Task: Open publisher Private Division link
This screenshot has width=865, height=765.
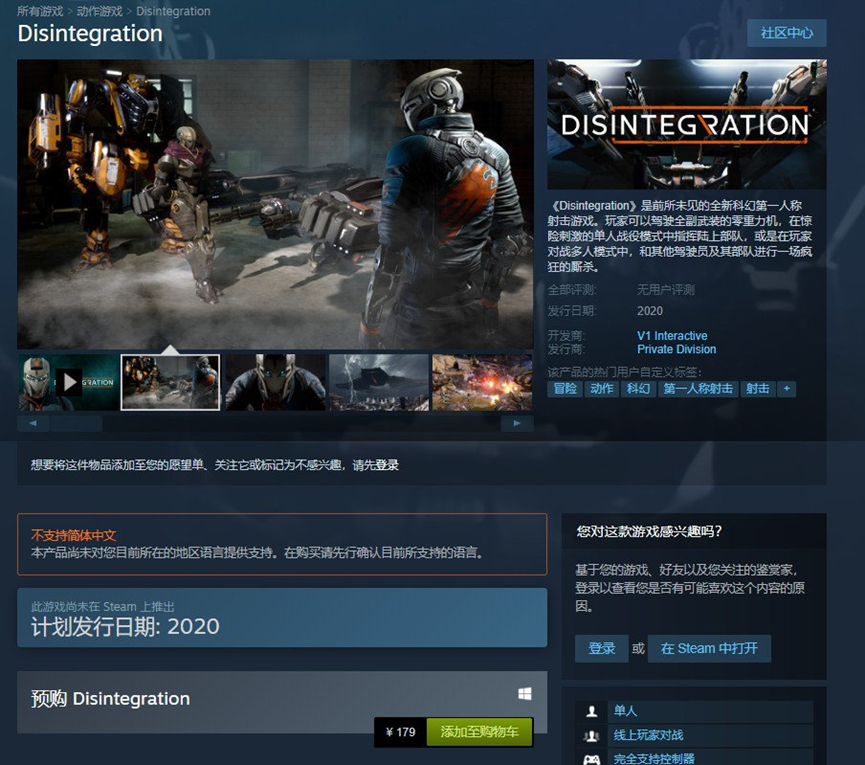Action: point(676,349)
